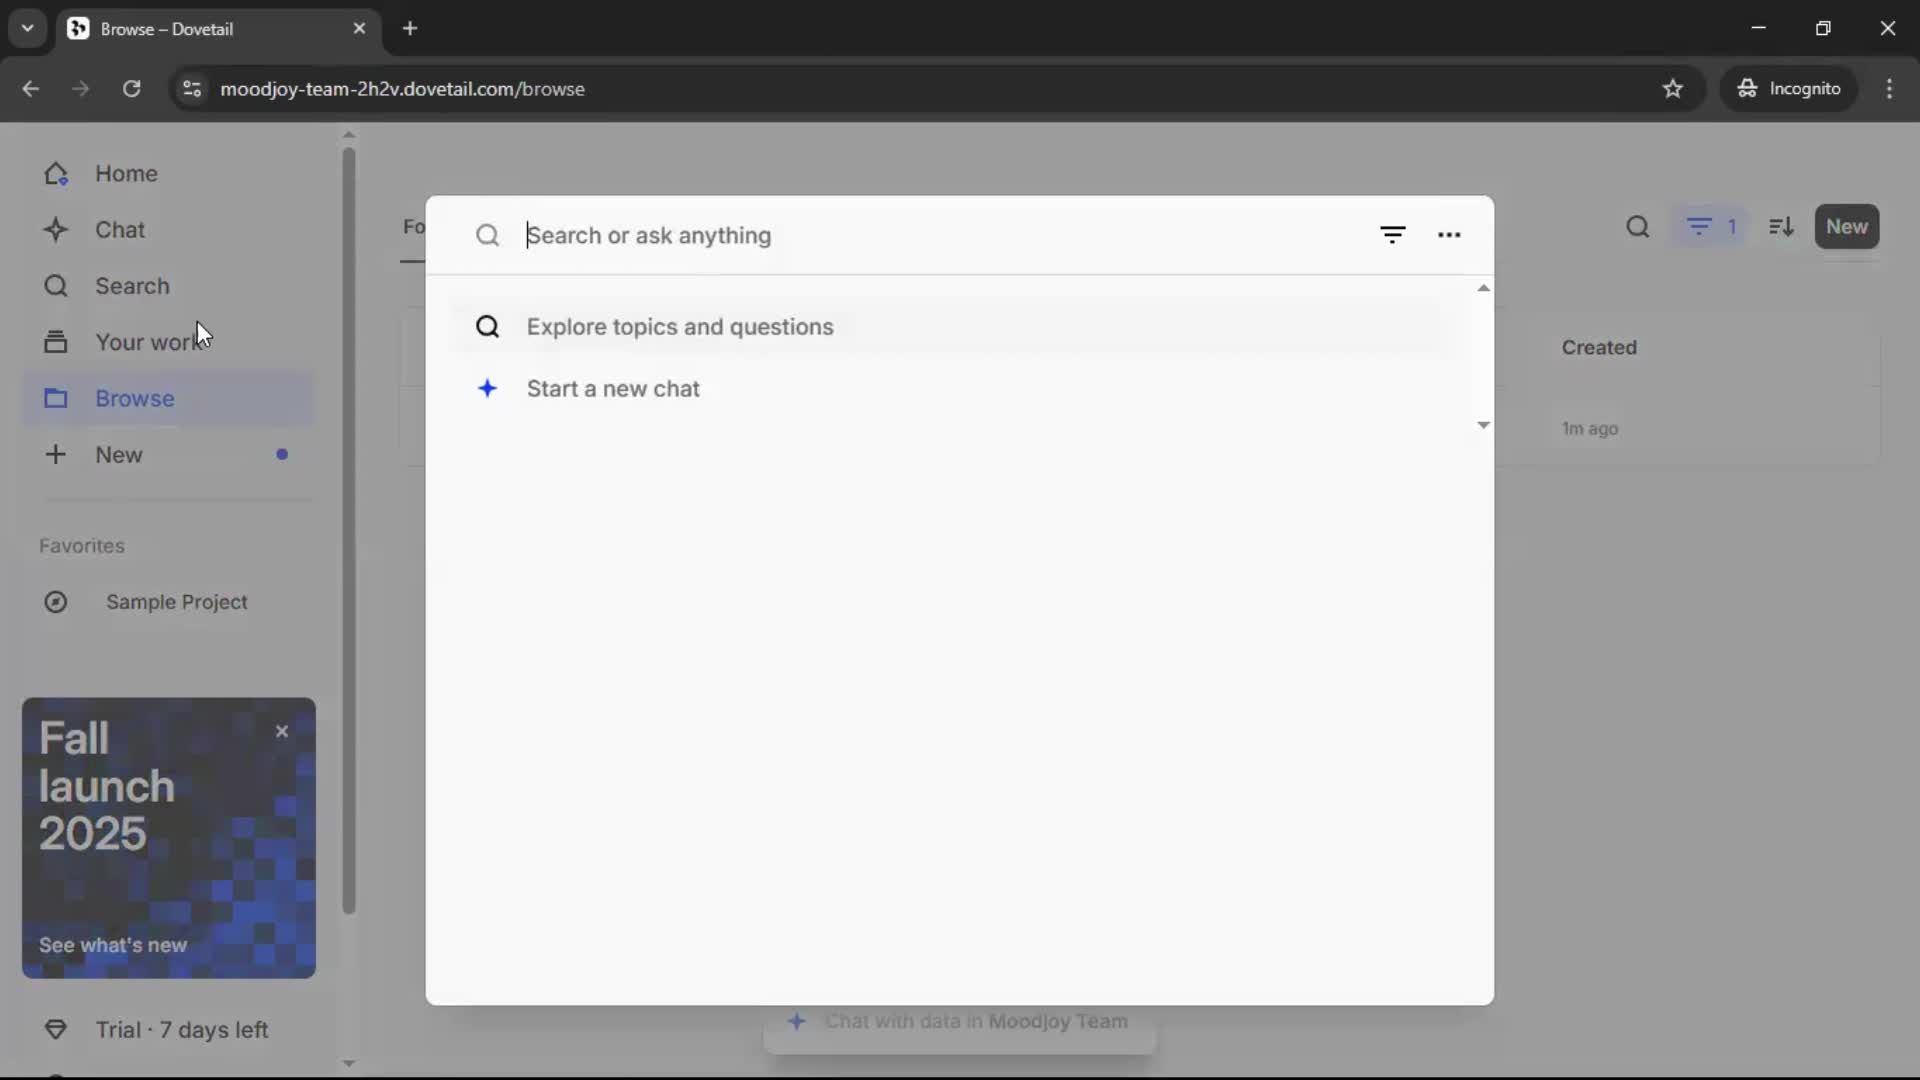Open the tab search dropdown arrow
This screenshot has height=1080, width=1920.
coord(27,28)
